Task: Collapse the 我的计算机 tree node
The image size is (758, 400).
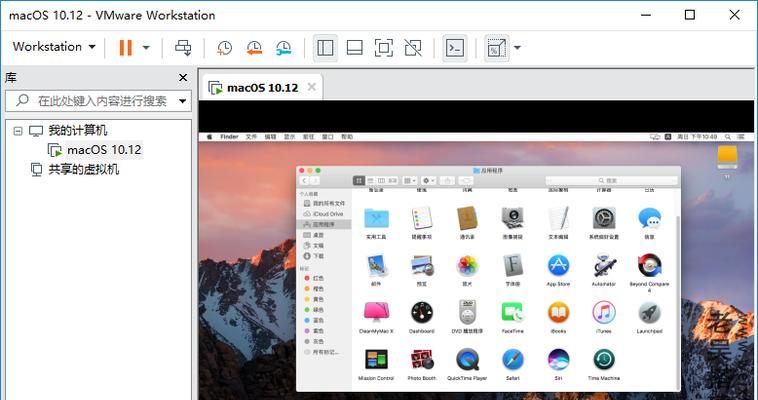Action: point(18,131)
